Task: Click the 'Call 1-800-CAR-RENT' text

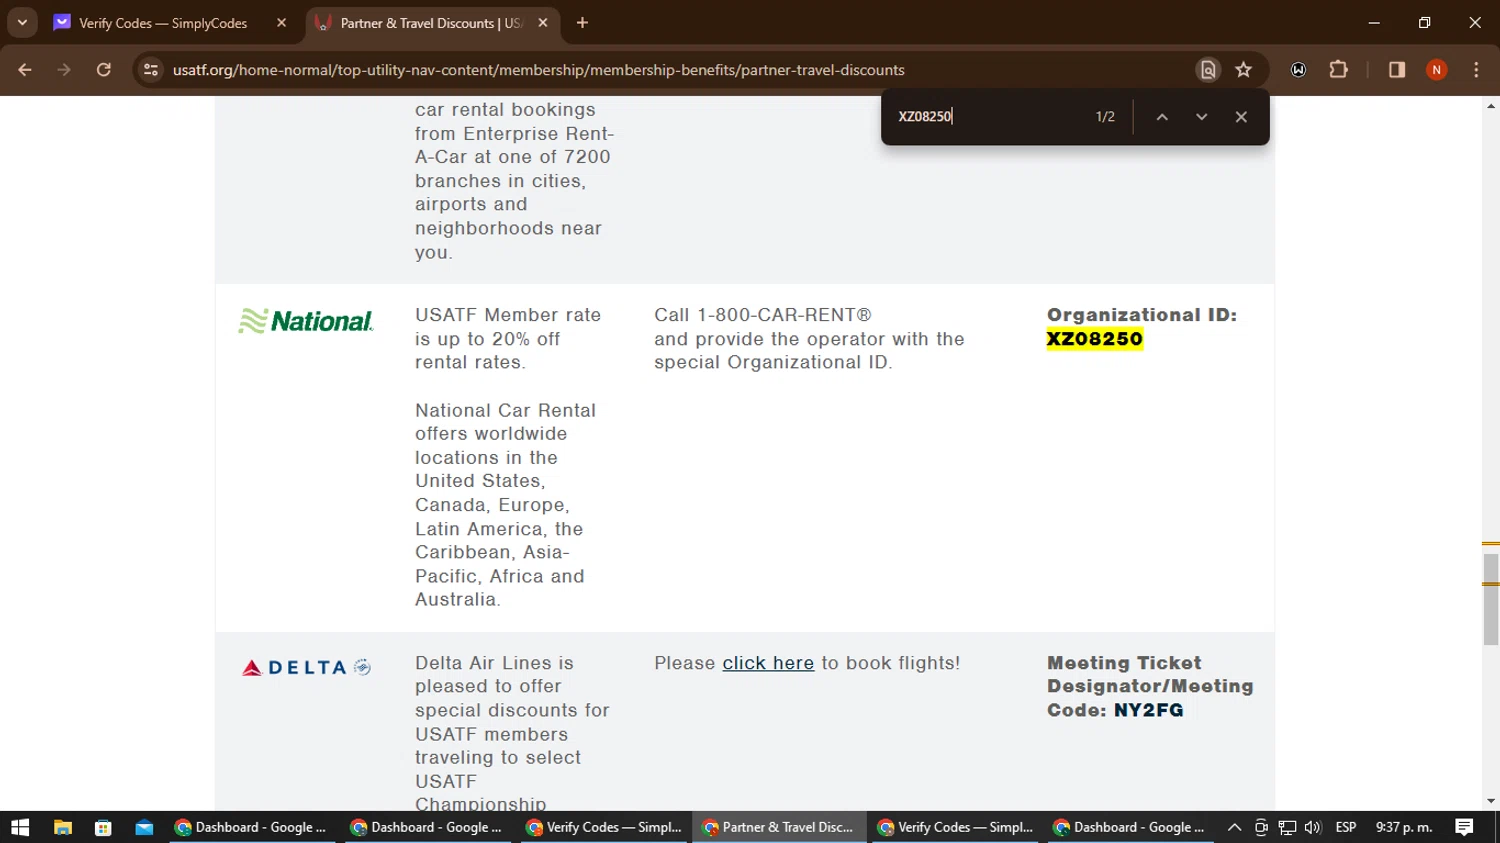Action: pos(763,315)
